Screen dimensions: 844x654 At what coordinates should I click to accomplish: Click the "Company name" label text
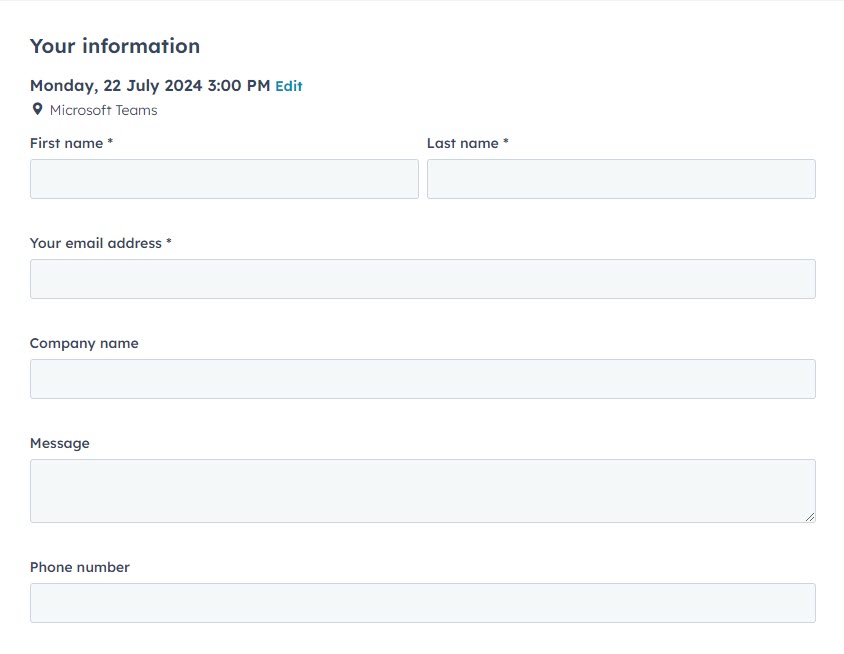84,343
